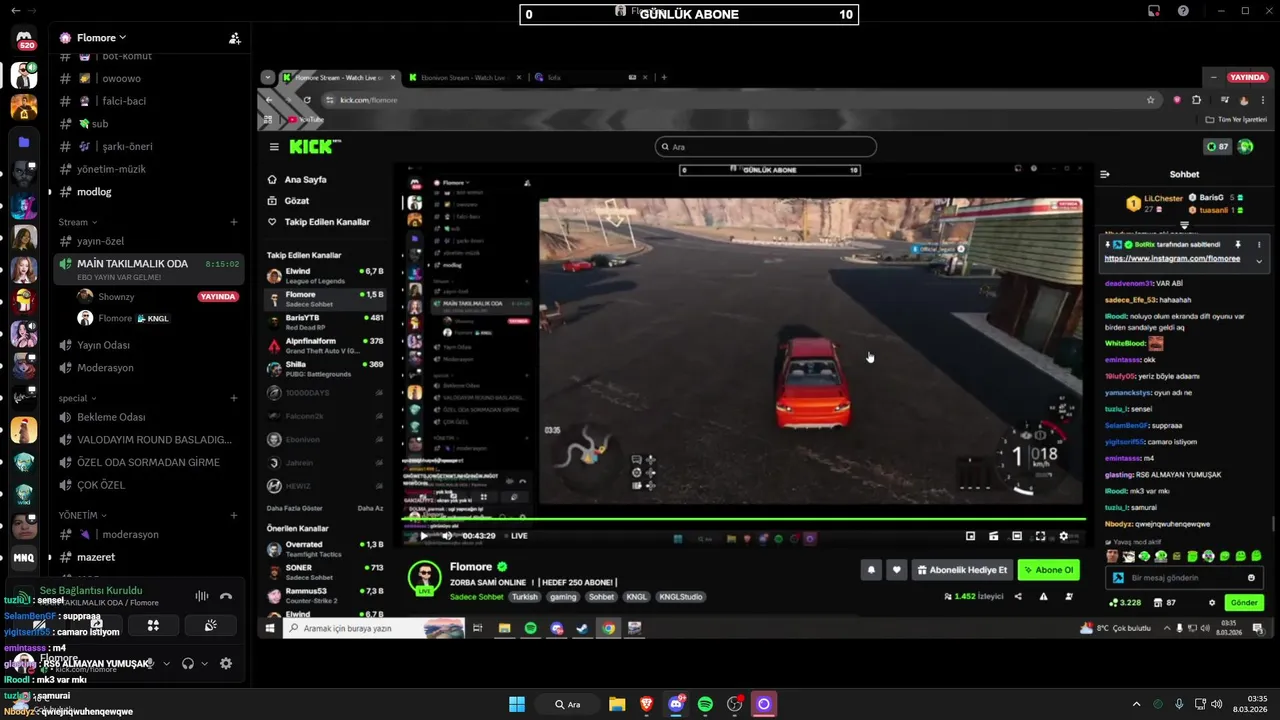Seek on the green Kick player progress bar
Viewport: 1280px width, 720px height.
(743, 520)
